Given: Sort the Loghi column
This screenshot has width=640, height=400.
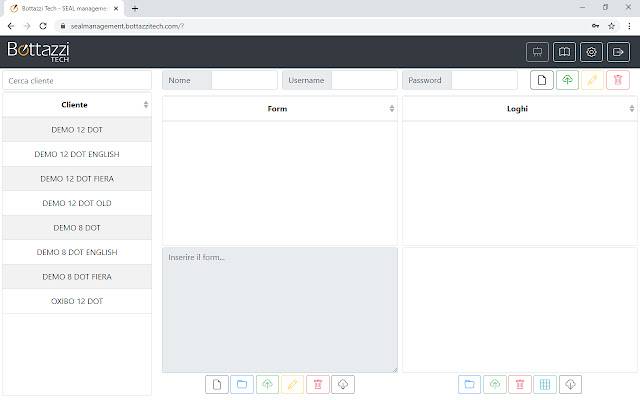Looking at the screenshot, I should [632, 109].
